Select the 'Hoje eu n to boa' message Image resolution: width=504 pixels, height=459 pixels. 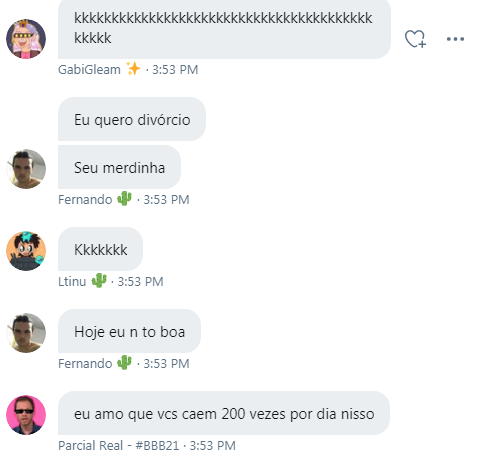[129, 331]
